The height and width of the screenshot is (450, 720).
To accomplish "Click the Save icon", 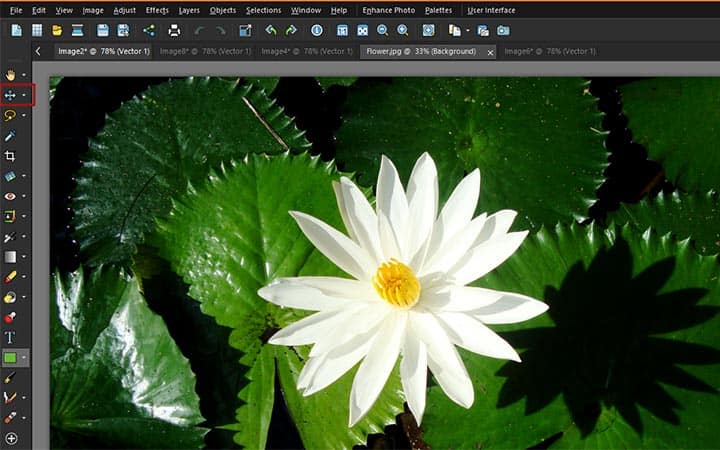I will (103, 31).
